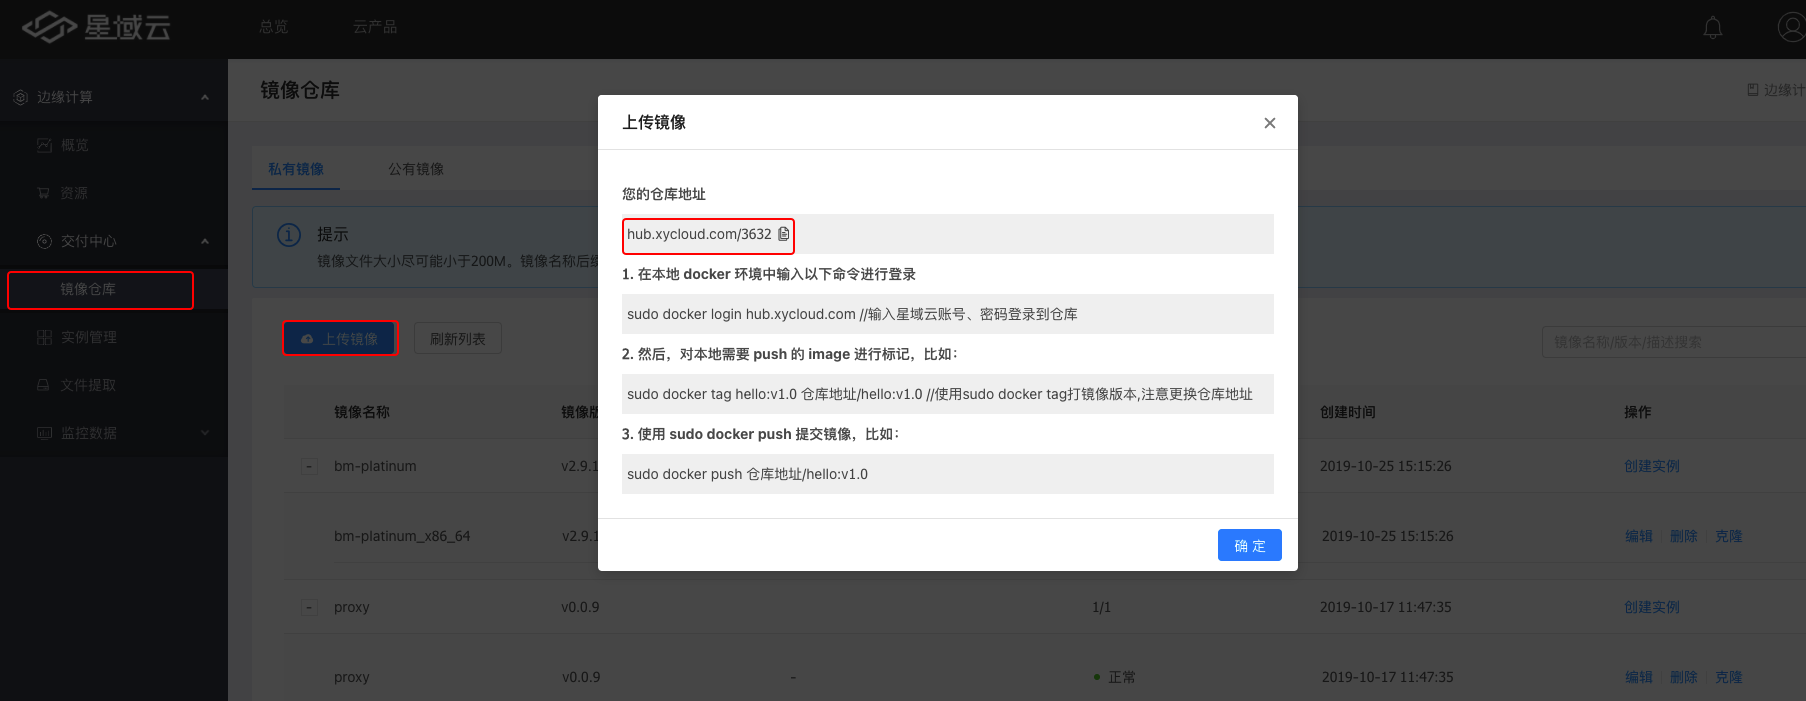
Task: Collapse the bm-platinum row
Action: pyautogui.click(x=310, y=466)
